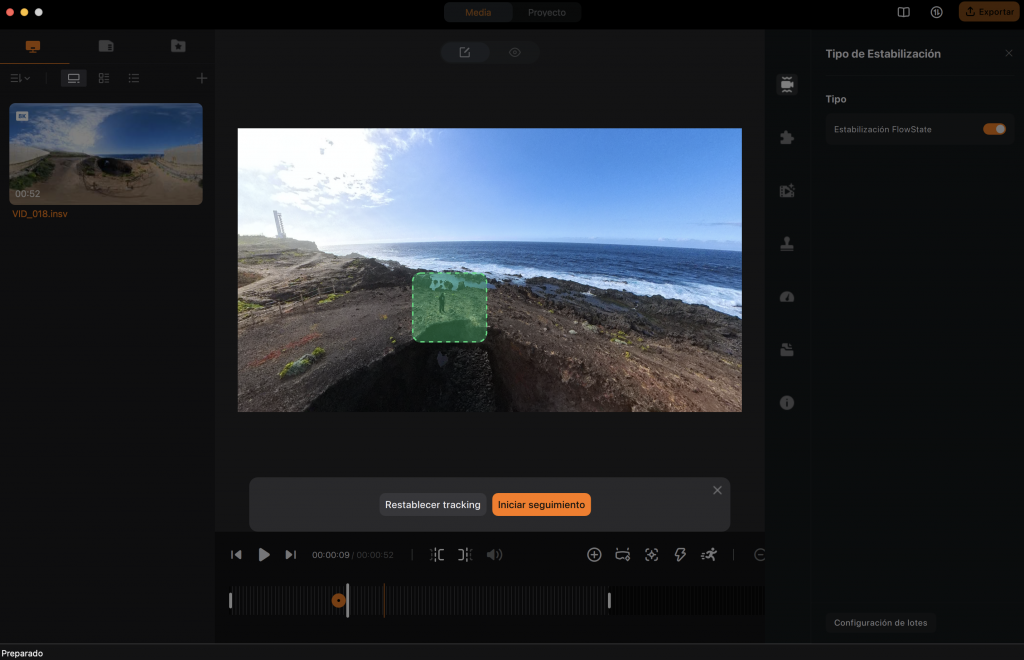Disable the Estabilización FlowState switch
This screenshot has width=1024, height=660.
994,129
